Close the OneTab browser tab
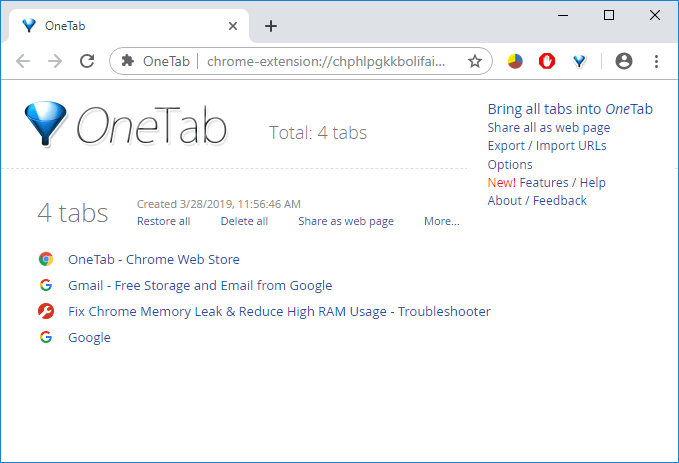 click(x=231, y=26)
